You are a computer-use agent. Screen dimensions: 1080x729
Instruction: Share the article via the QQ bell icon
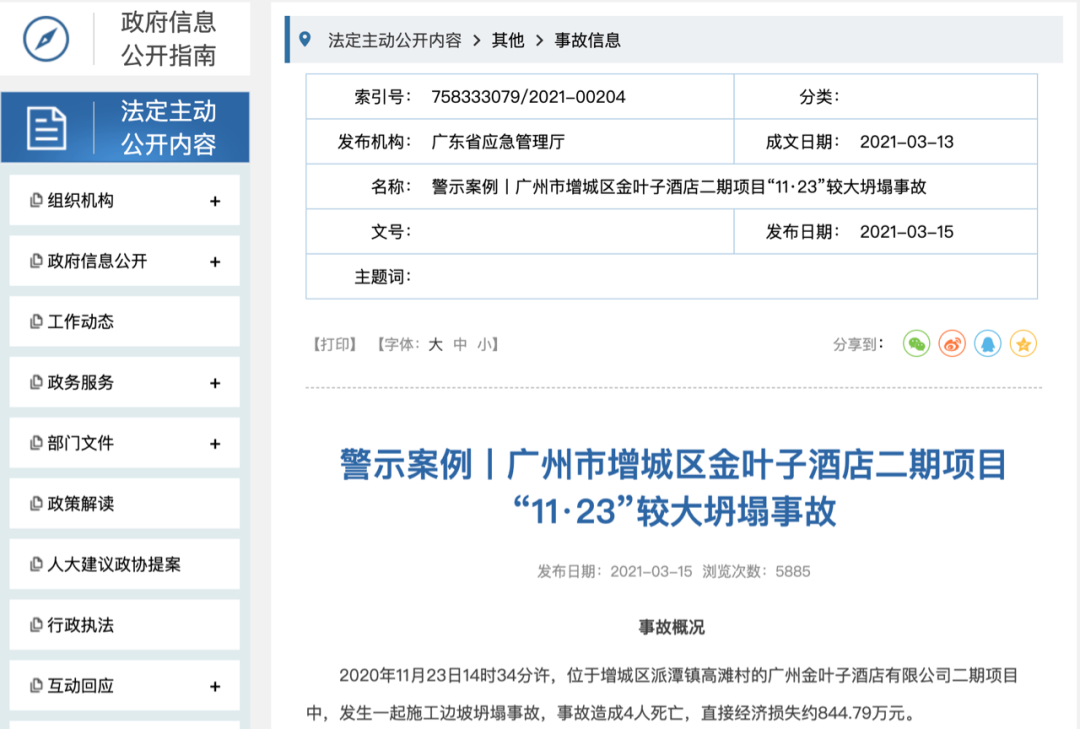pos(988,344)
